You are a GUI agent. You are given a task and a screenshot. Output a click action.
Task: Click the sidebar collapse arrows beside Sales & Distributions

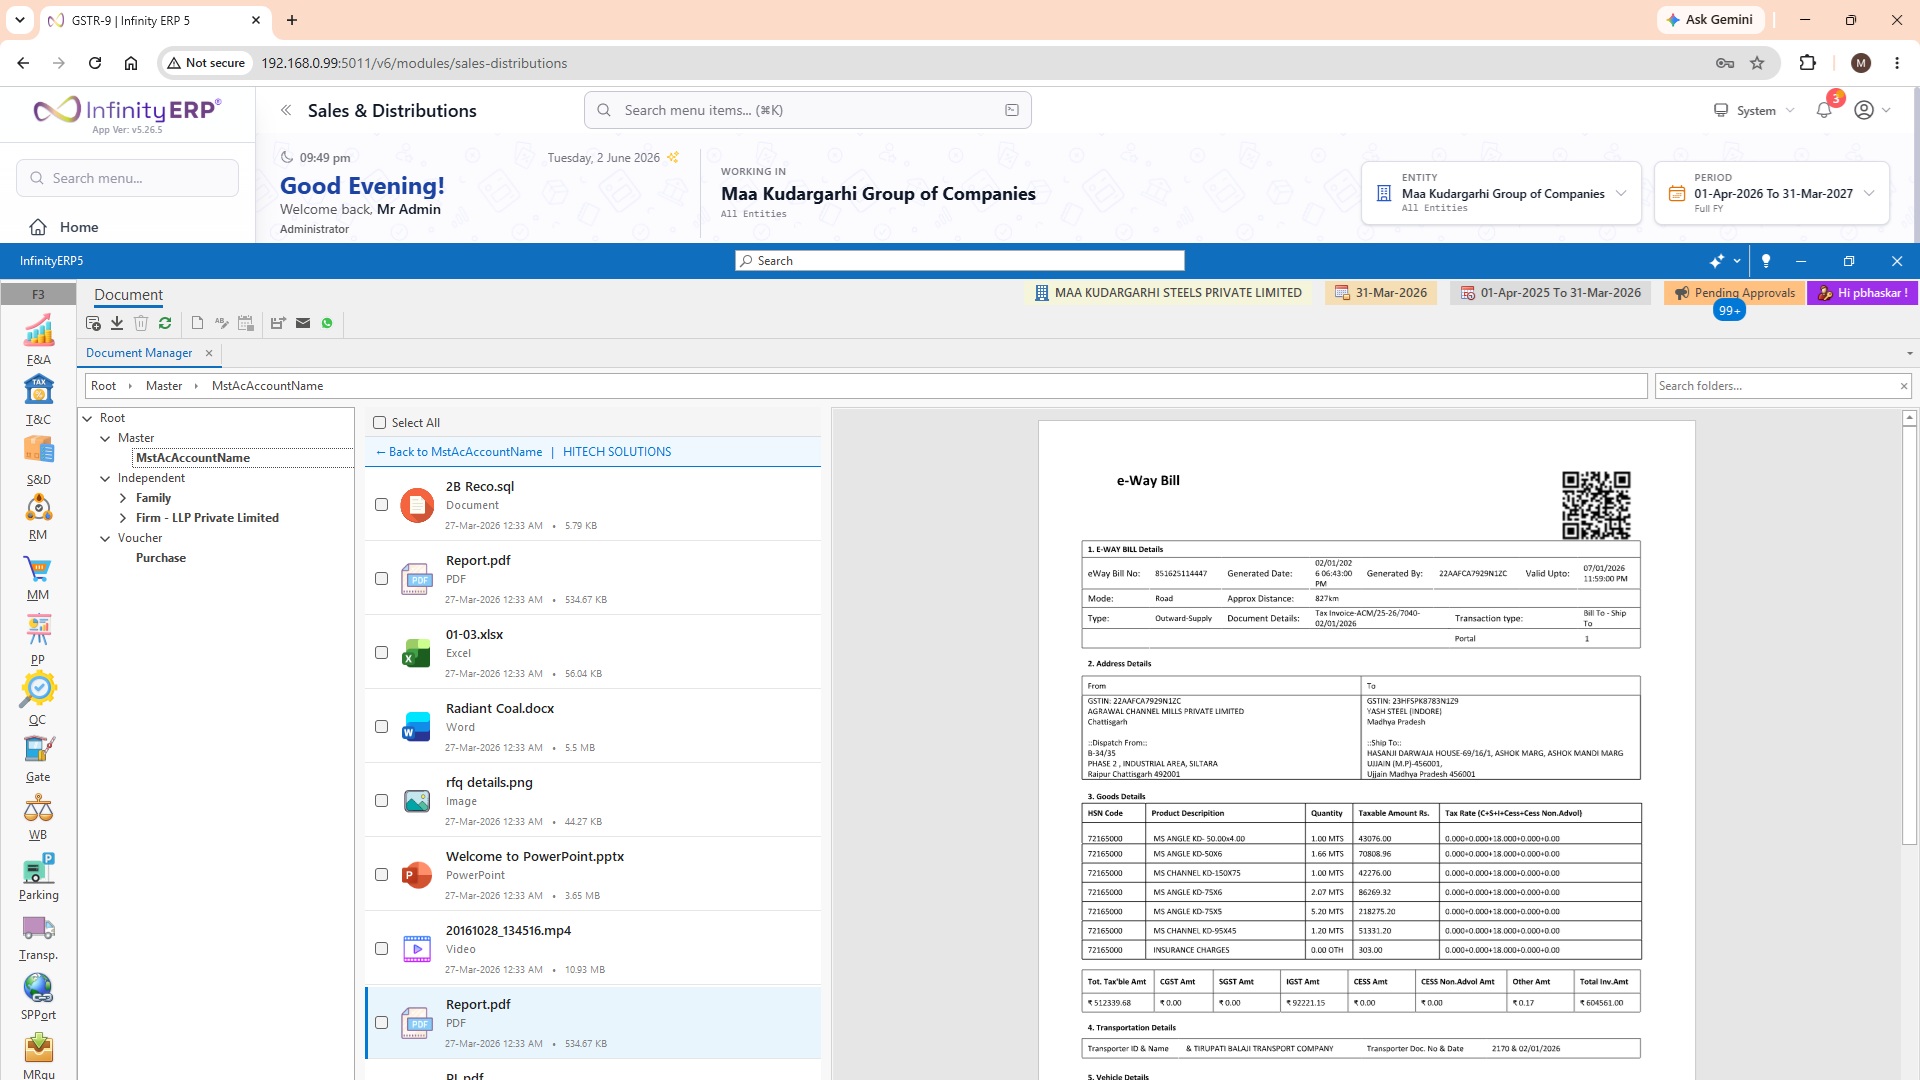click(286, 110)
